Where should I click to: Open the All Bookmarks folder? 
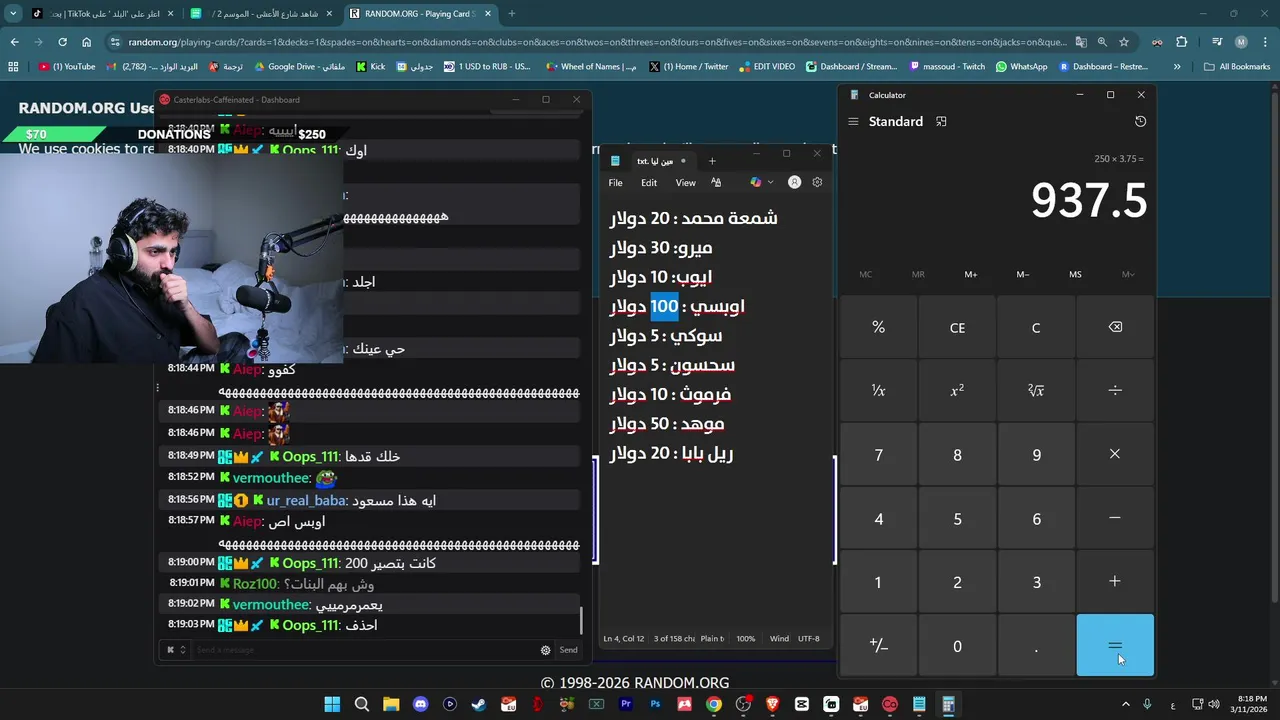tap(1237, 67)
